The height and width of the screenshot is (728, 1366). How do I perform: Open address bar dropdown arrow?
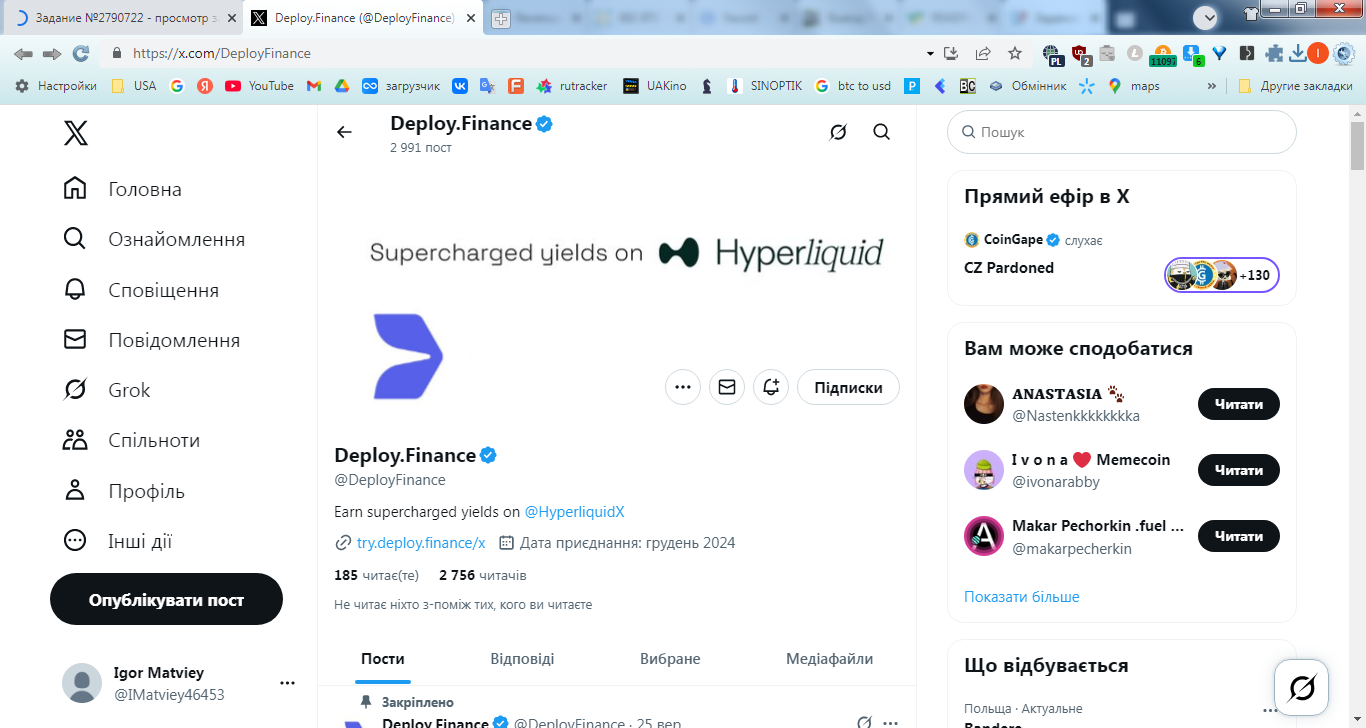(x=930, y=54)
